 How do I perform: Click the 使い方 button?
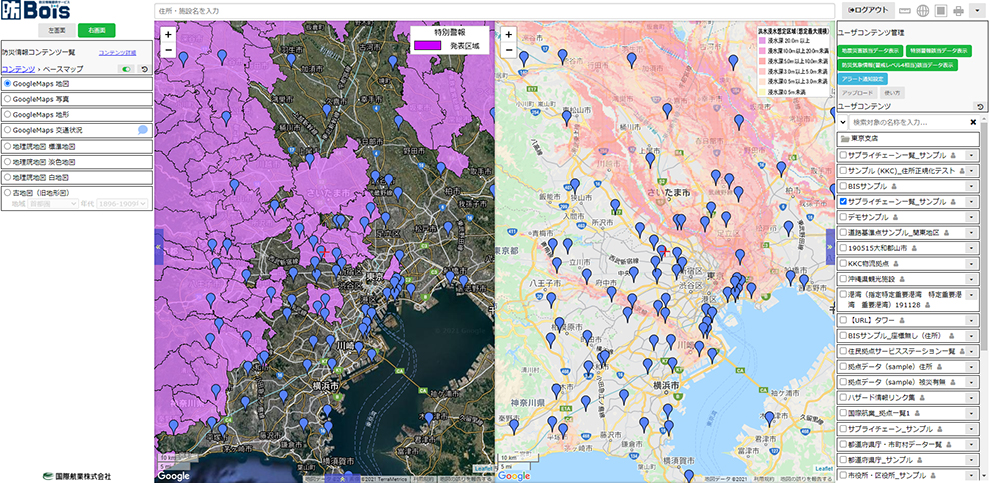[x=893, y=93]
